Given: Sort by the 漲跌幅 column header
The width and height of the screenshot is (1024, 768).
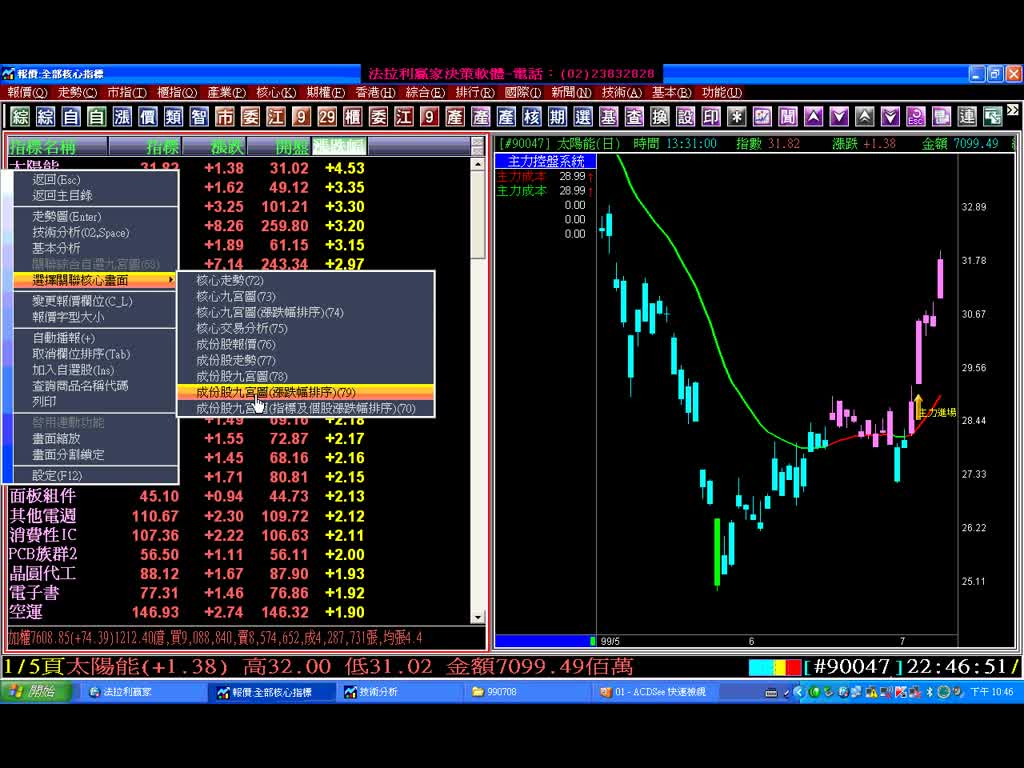Looking at the screenshot, I should (x=340, y=146).
